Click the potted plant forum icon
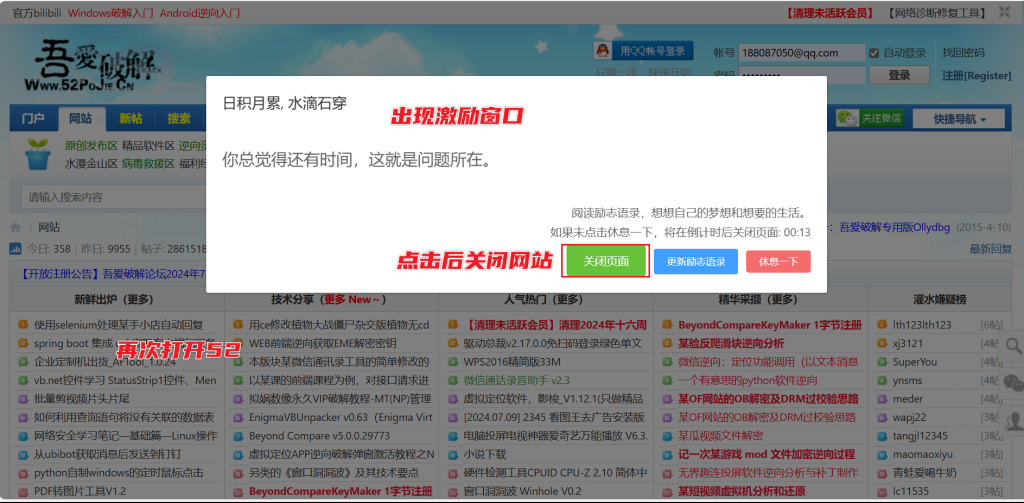This screenshot has width=1024, height=503. click(x=38, y=154)
